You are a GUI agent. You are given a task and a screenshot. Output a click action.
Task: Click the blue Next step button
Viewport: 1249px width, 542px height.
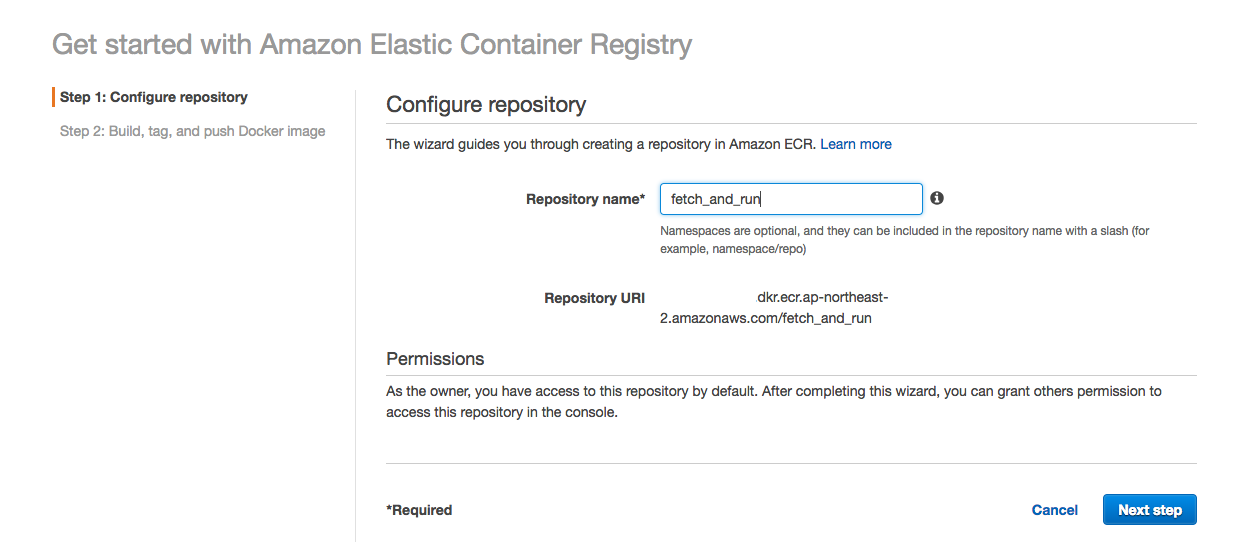tap(1149, 510)
